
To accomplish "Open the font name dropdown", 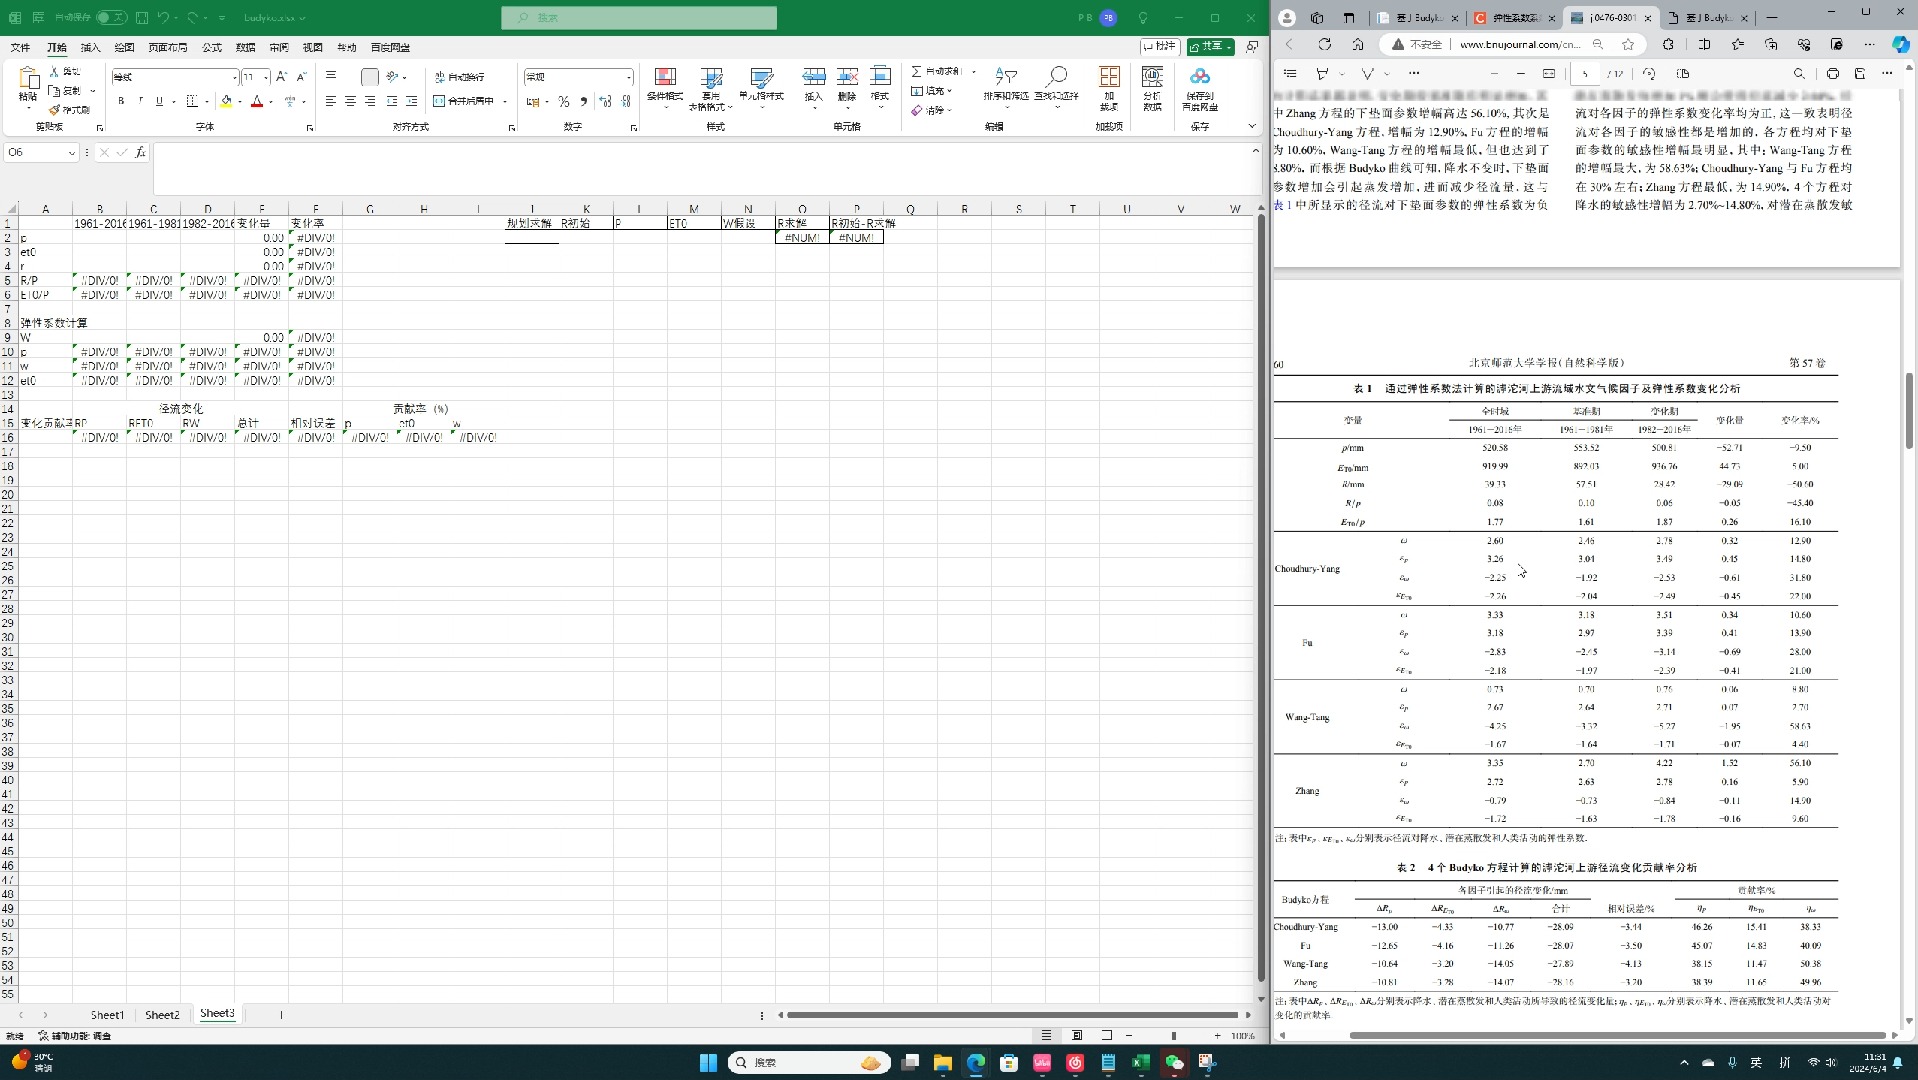I will point(234,77).
